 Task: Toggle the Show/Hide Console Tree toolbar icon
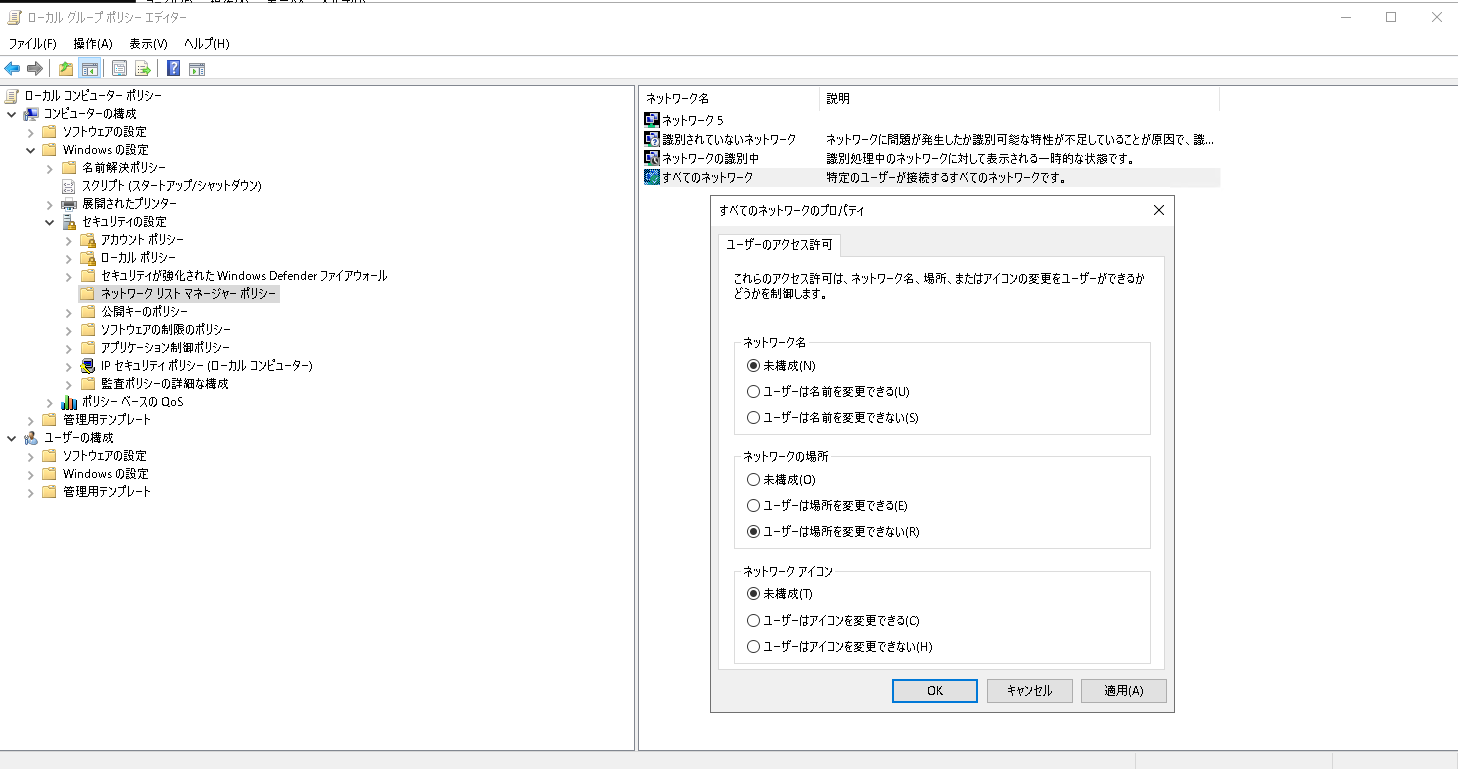tap(89, 68)
